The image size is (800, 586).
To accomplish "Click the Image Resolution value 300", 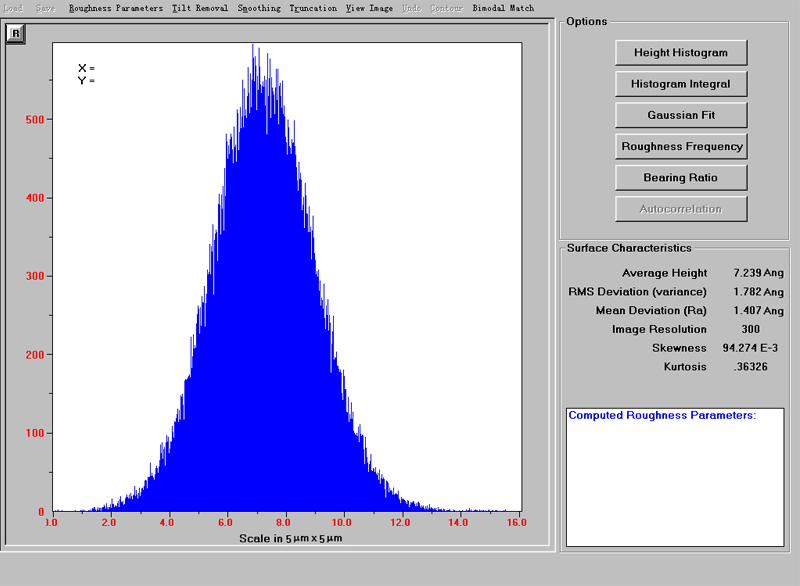I will (x=751, y=329).
